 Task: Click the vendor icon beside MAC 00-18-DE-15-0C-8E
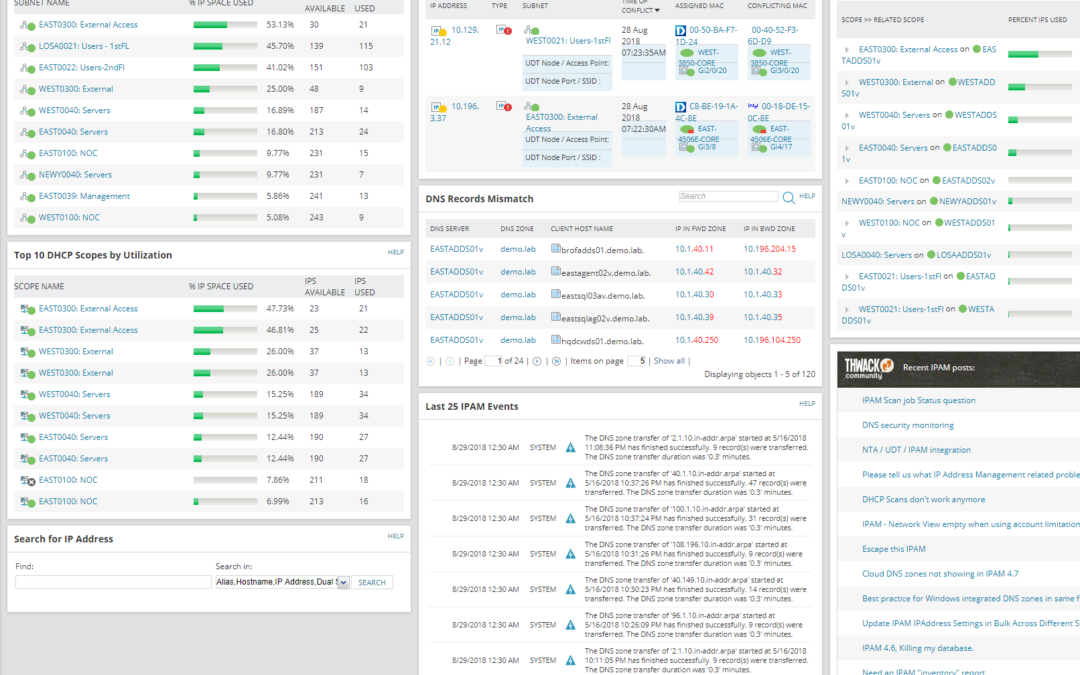753,107
